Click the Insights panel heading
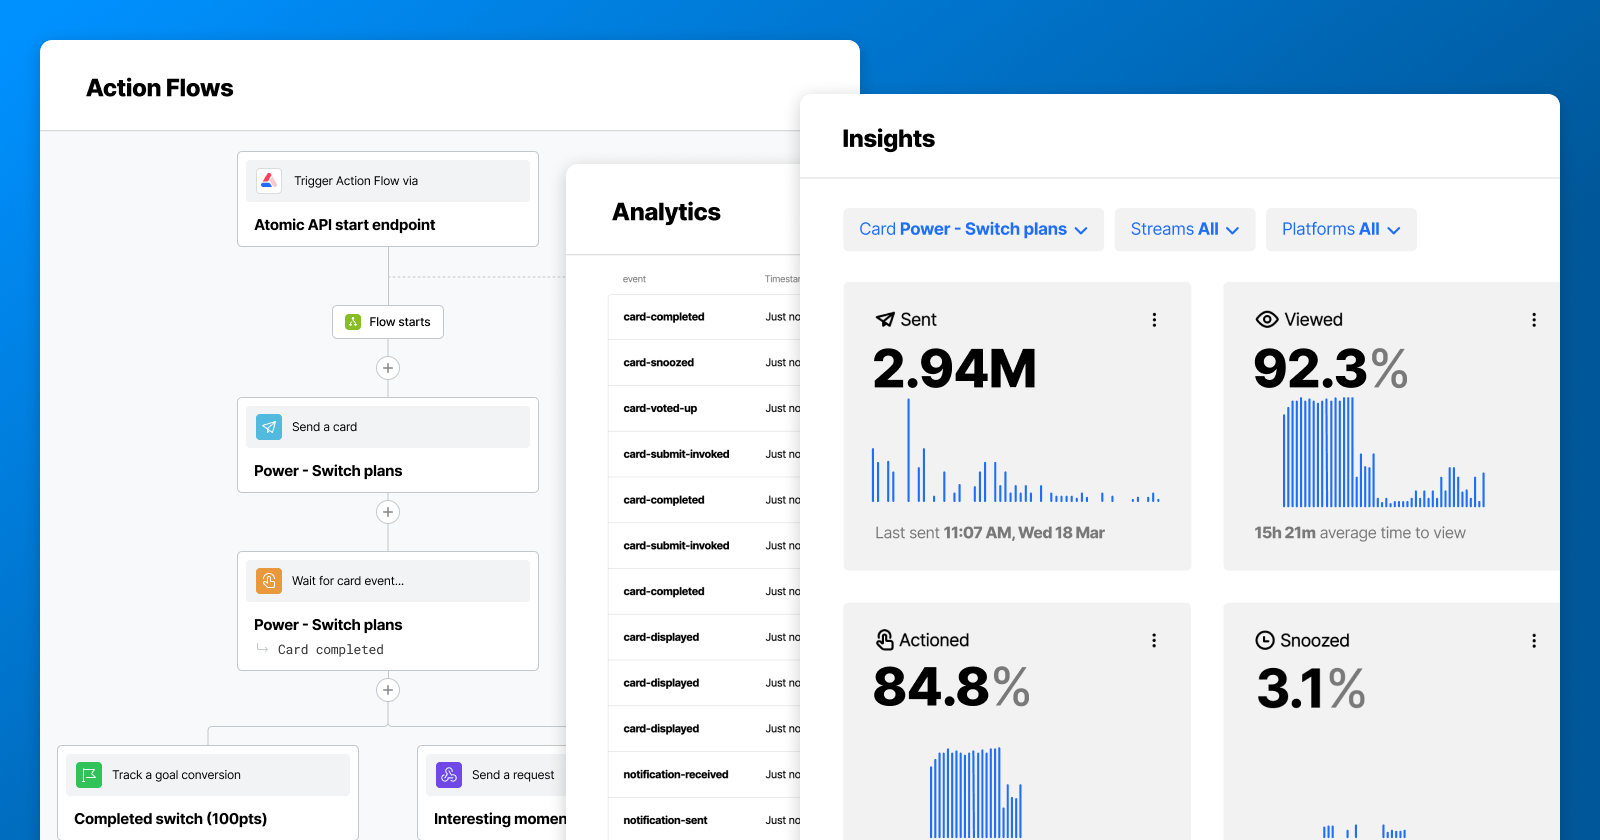The height and width of the screenshot is (840, 1600). point(888,139)
